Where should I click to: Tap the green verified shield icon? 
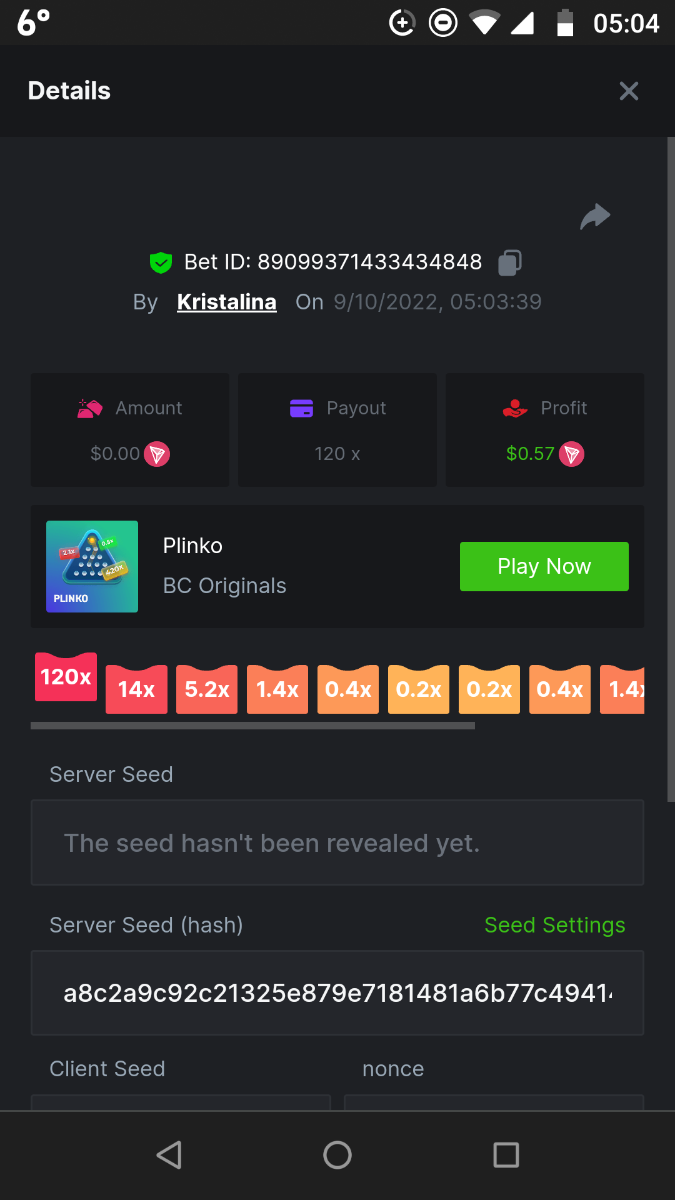pos(160,263)
